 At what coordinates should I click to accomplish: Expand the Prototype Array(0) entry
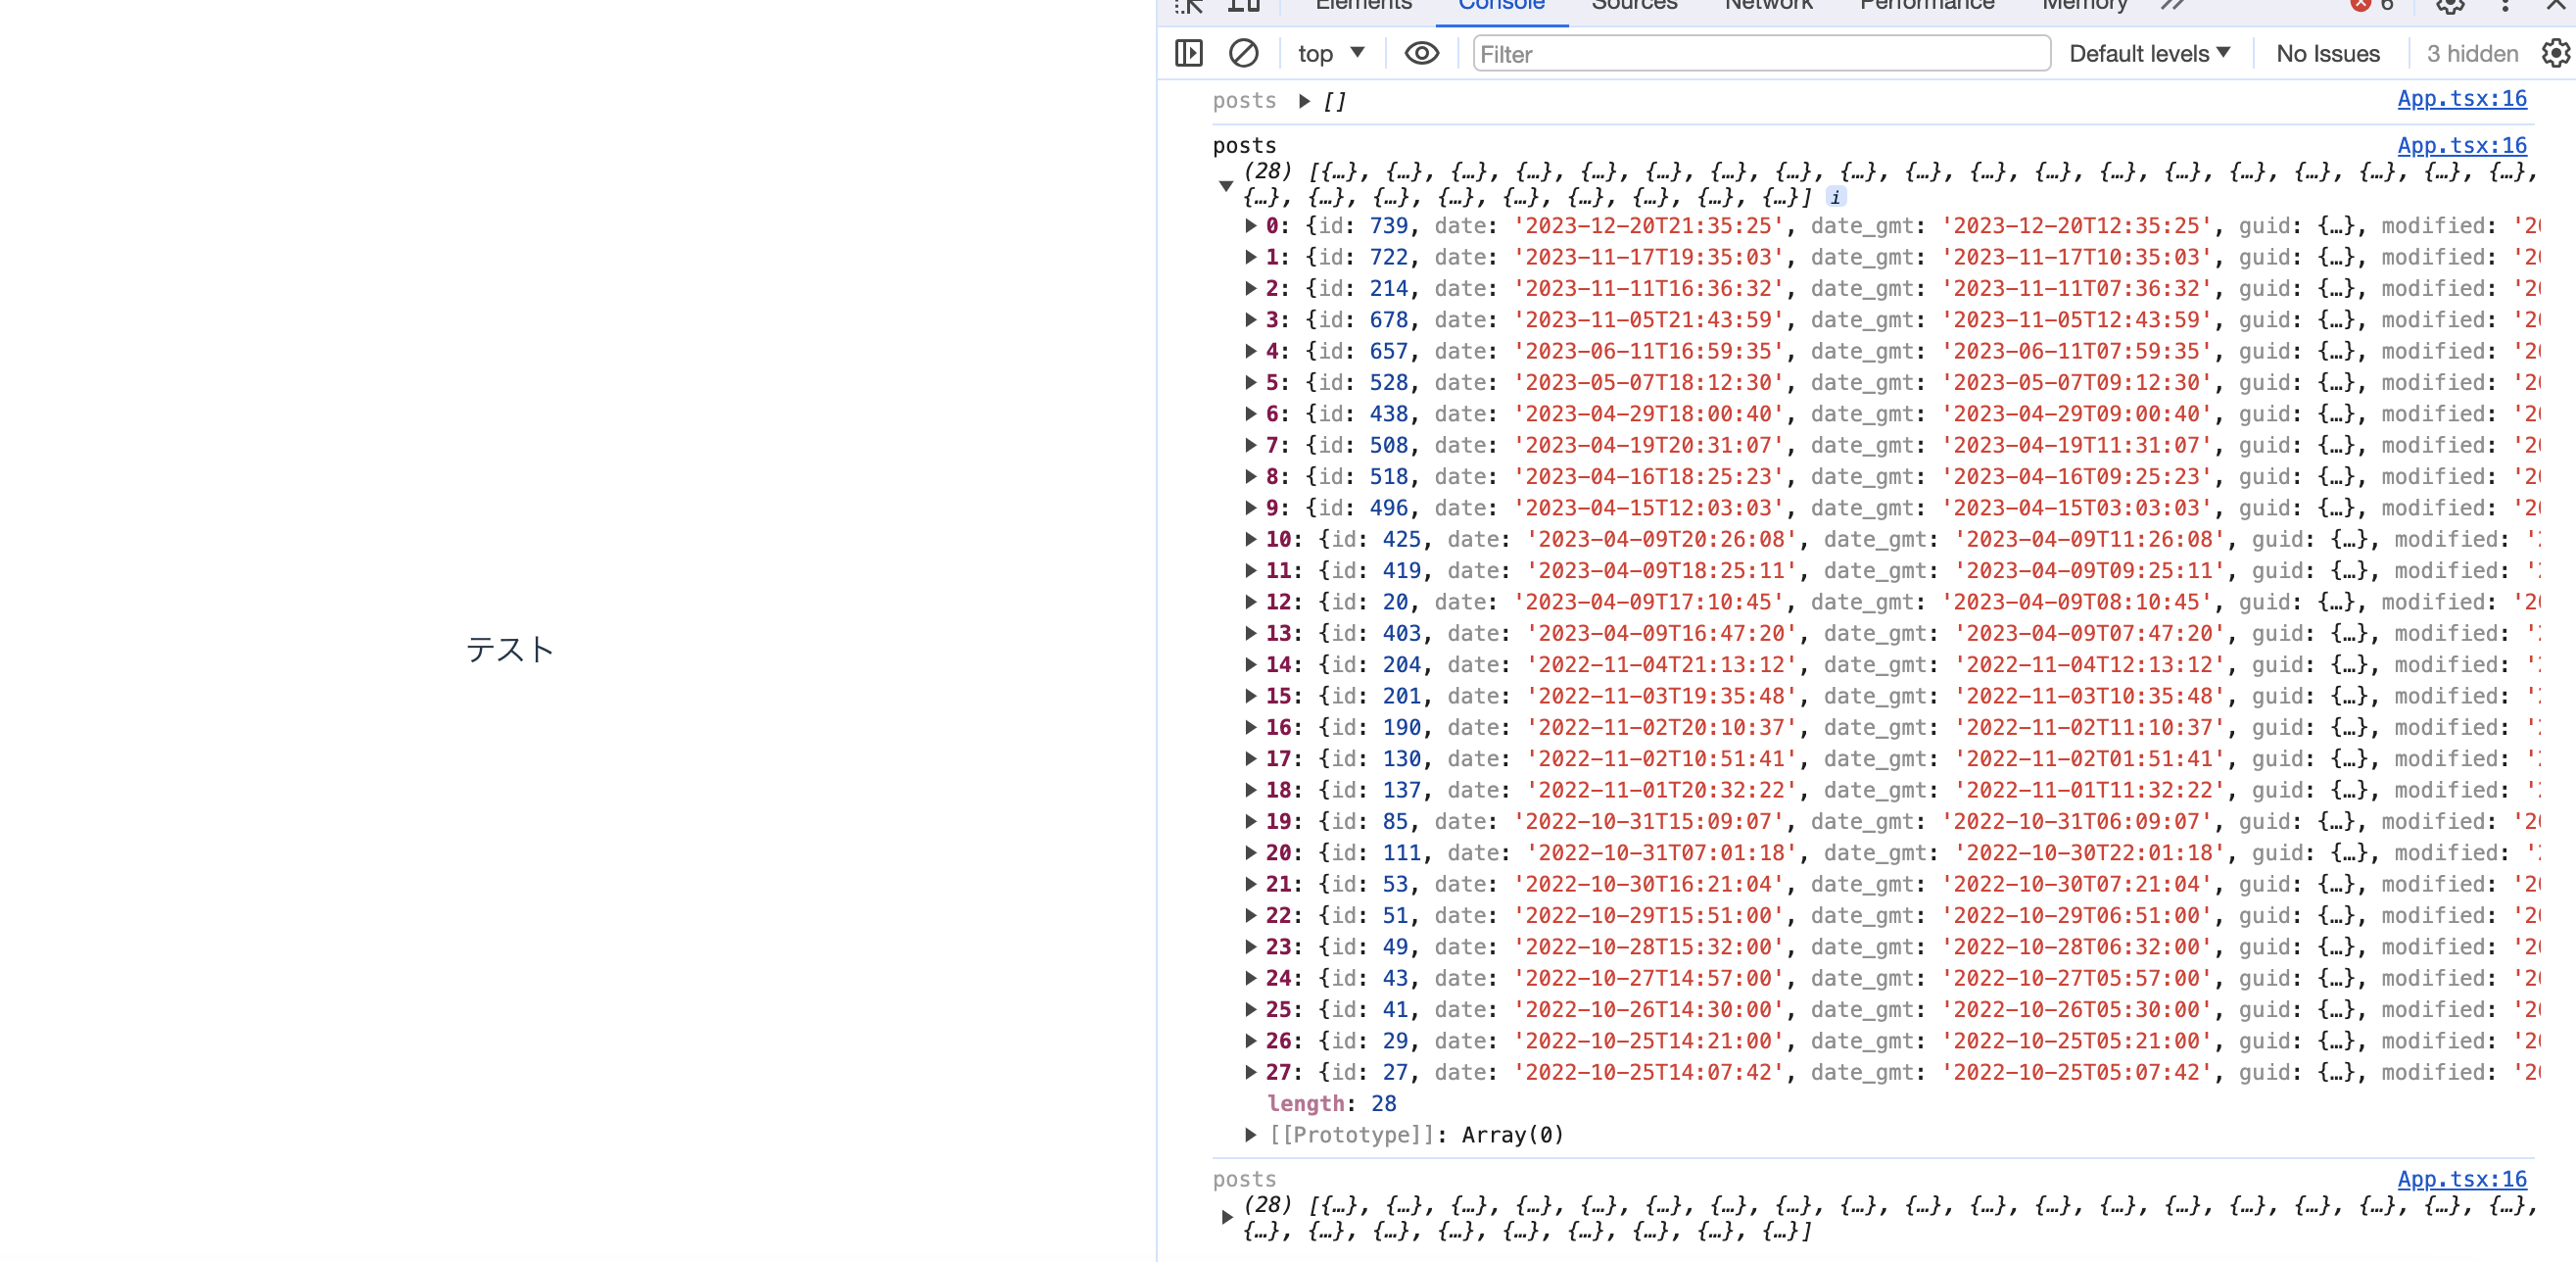(1249, 1135)
